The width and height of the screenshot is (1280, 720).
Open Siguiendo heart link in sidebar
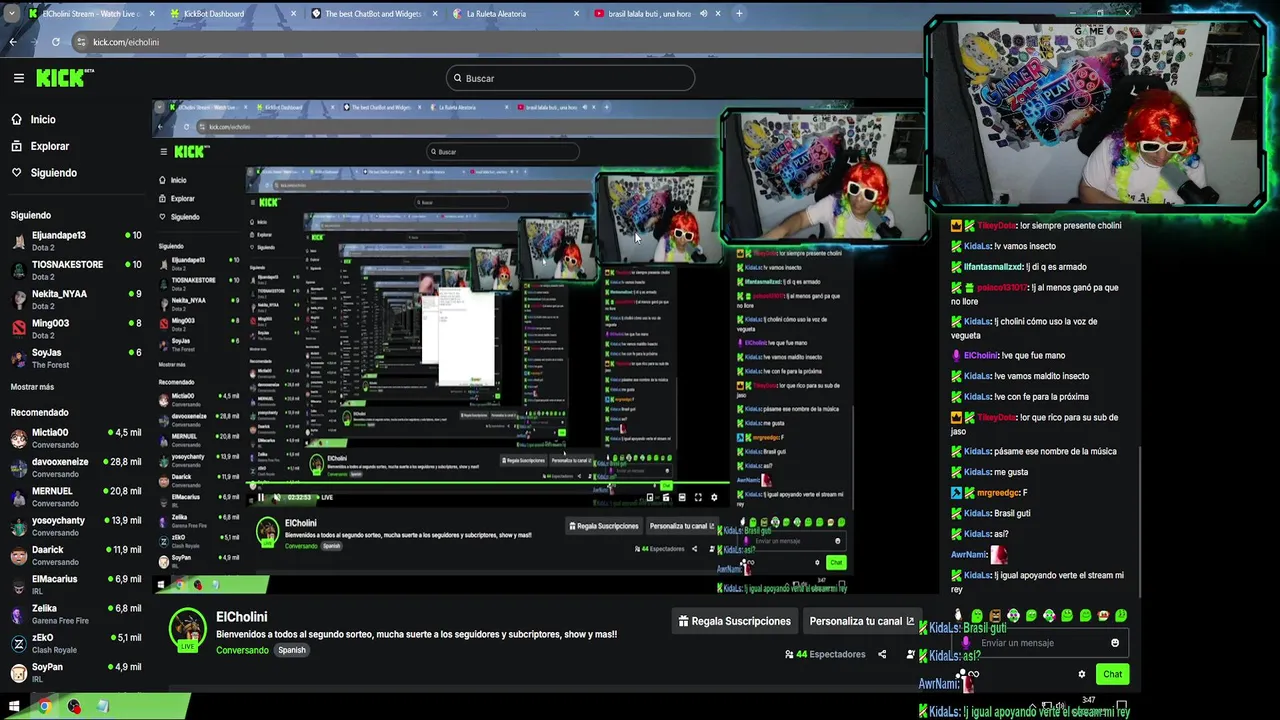44,173
